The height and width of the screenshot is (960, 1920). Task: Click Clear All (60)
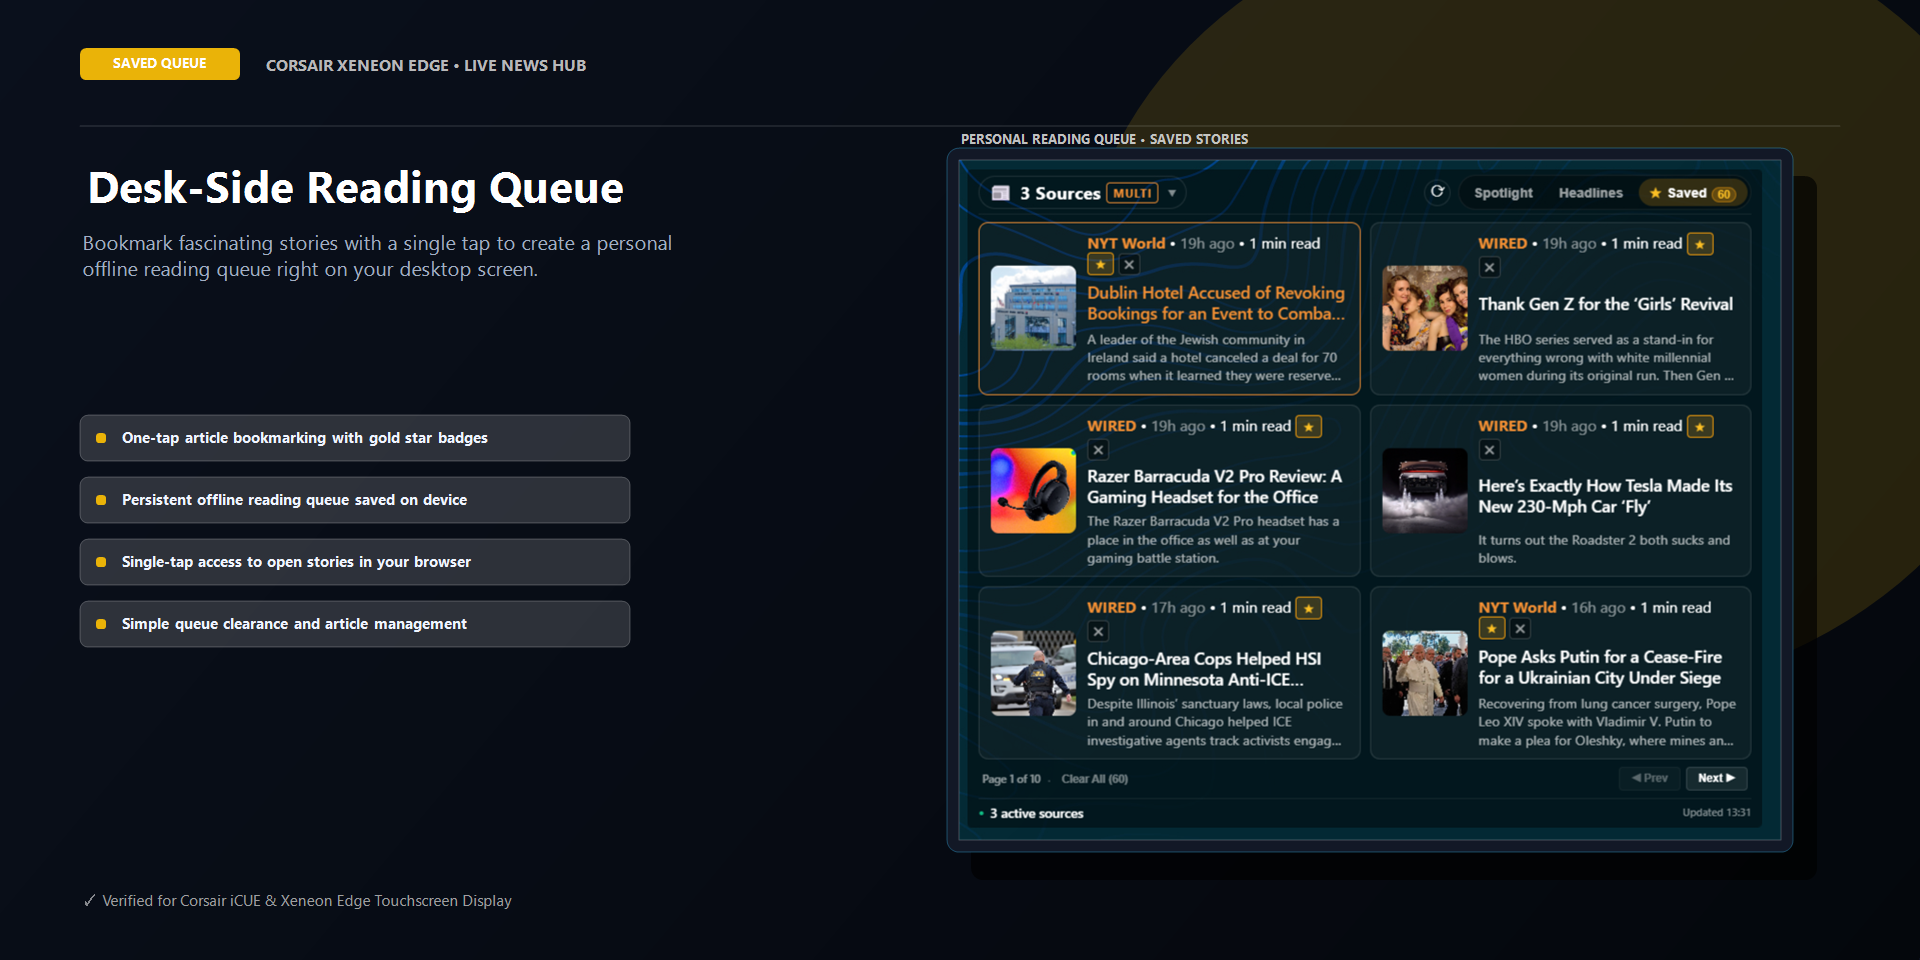click(1095, 779)
